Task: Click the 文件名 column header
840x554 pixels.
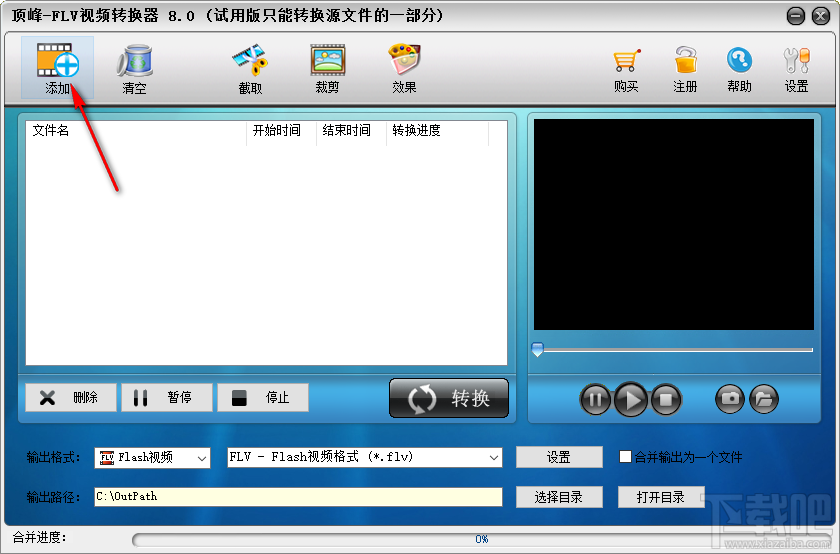Action: 136,131
